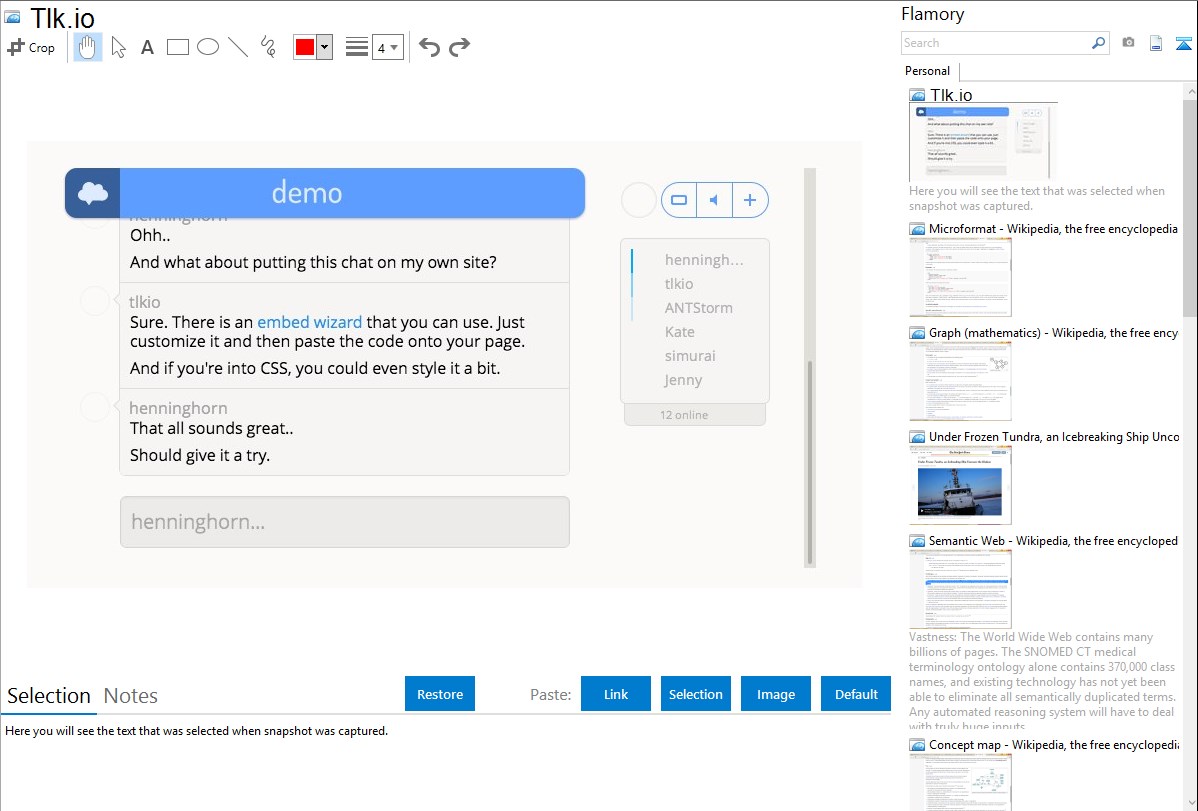Open the Under Frozen Tundra snapshot thumbnail
The width and height of the screenshot is (1198, 811).
pyautogui.click(x=960, y=485)
